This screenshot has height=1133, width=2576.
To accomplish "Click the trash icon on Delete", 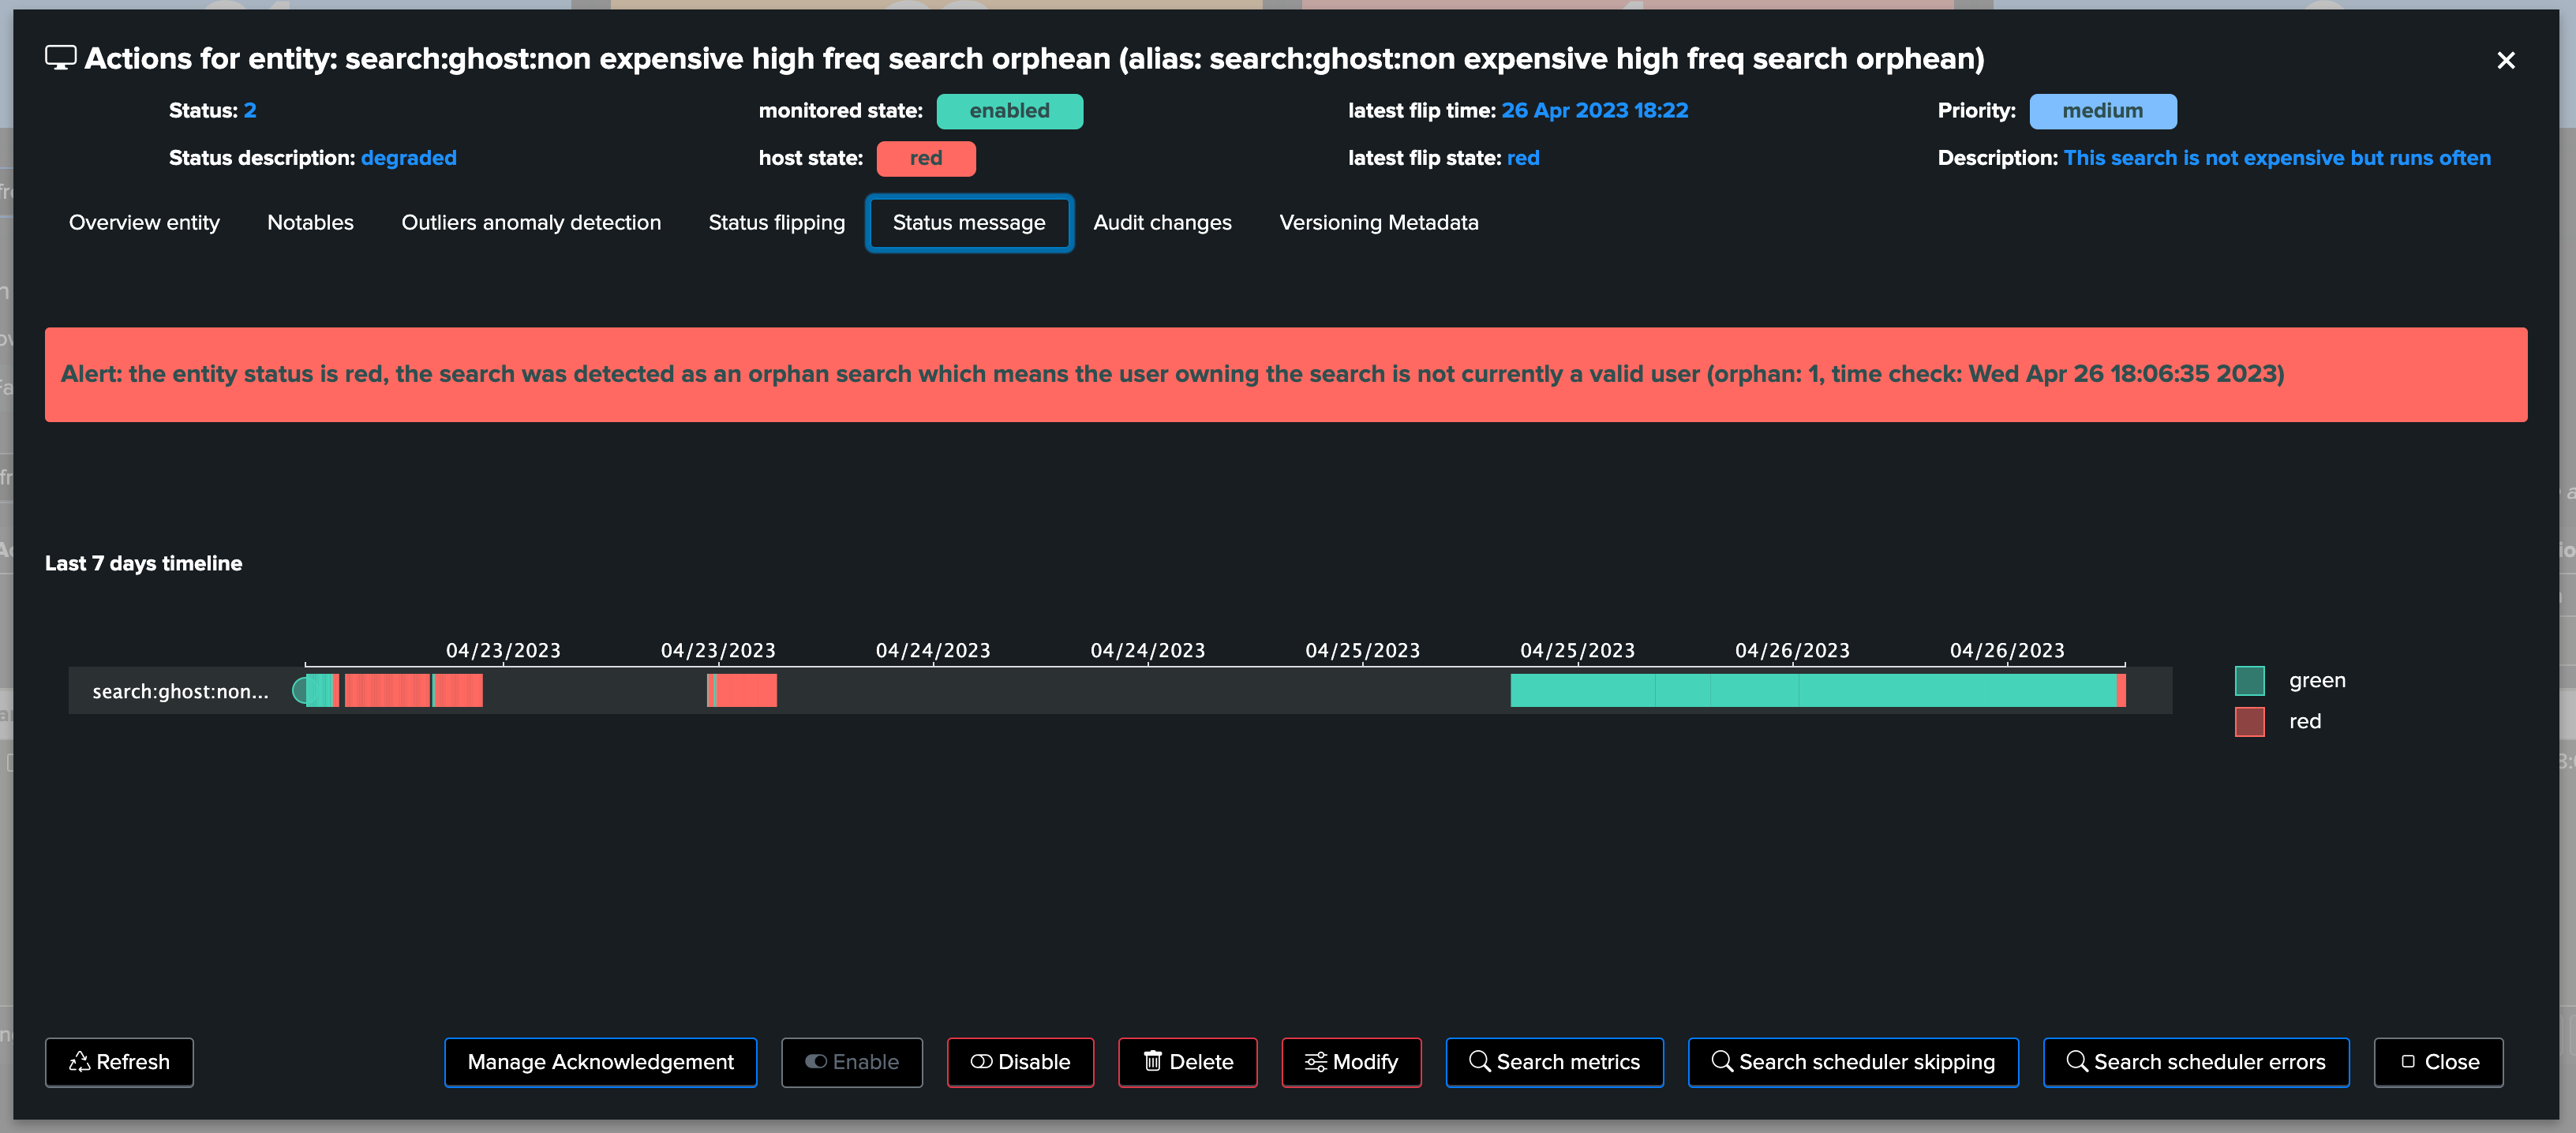I will point(1152,1062).
